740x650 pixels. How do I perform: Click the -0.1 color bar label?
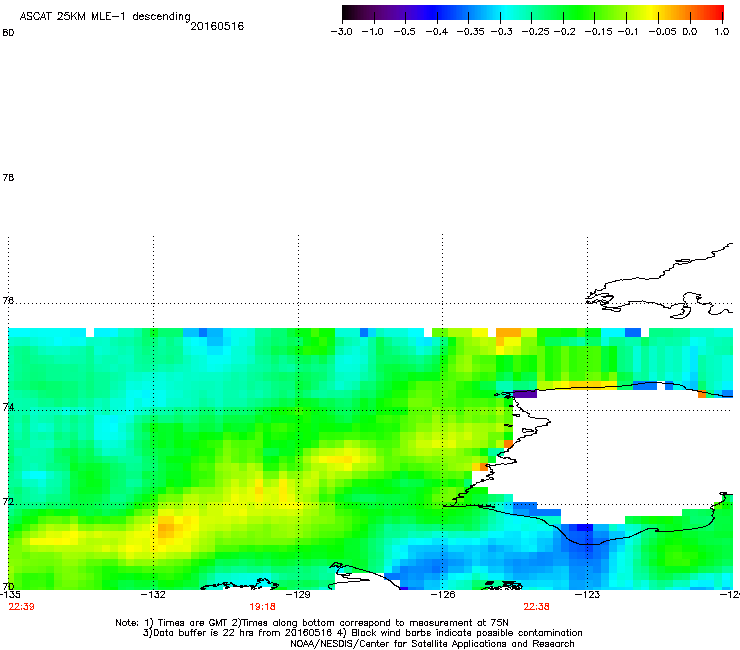tap(628, 32)
